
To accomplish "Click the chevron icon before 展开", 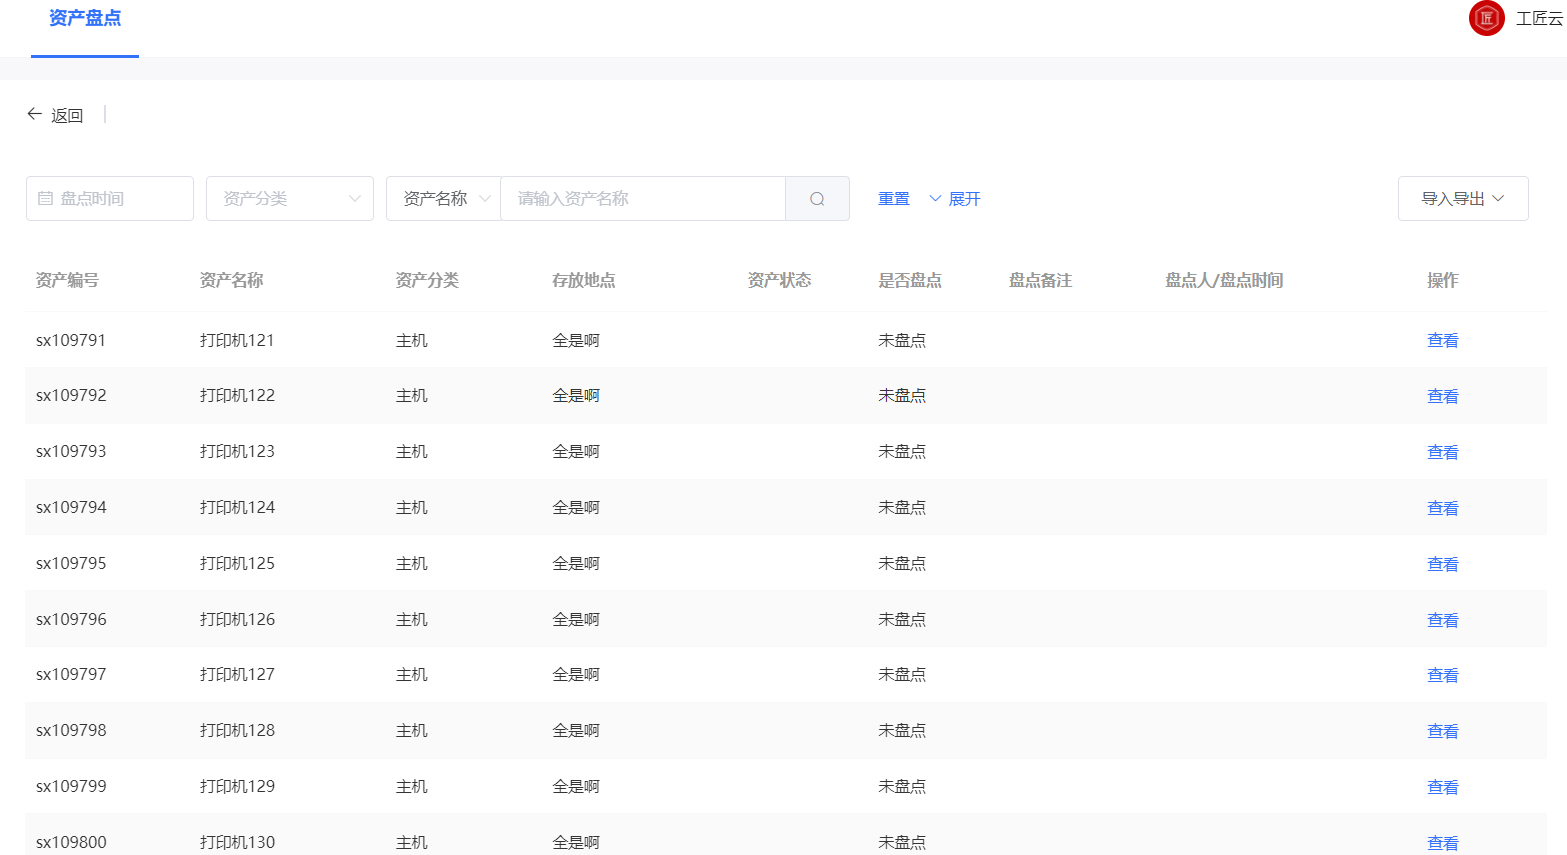I will 934,199.
